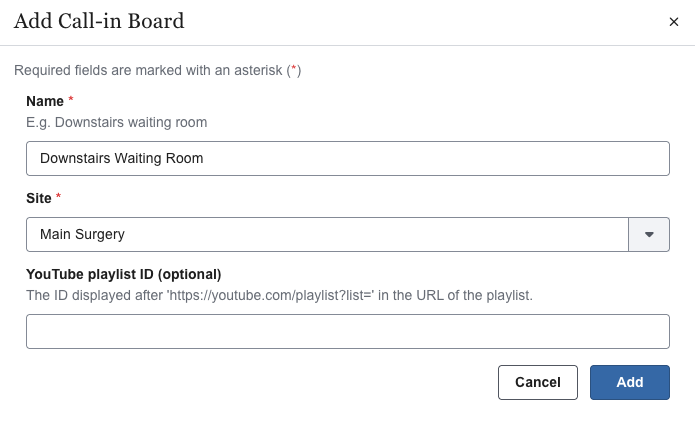This screenshot has width=695, height=426.
Task: Click the Site field label
Action: click(x=39, y=198)
